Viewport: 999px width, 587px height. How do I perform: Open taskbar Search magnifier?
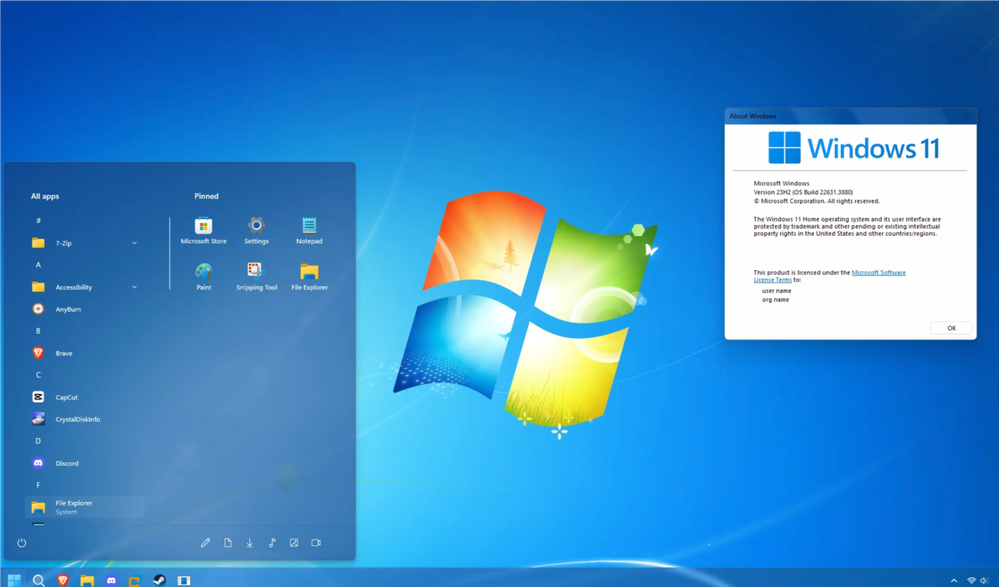(38, 580)
